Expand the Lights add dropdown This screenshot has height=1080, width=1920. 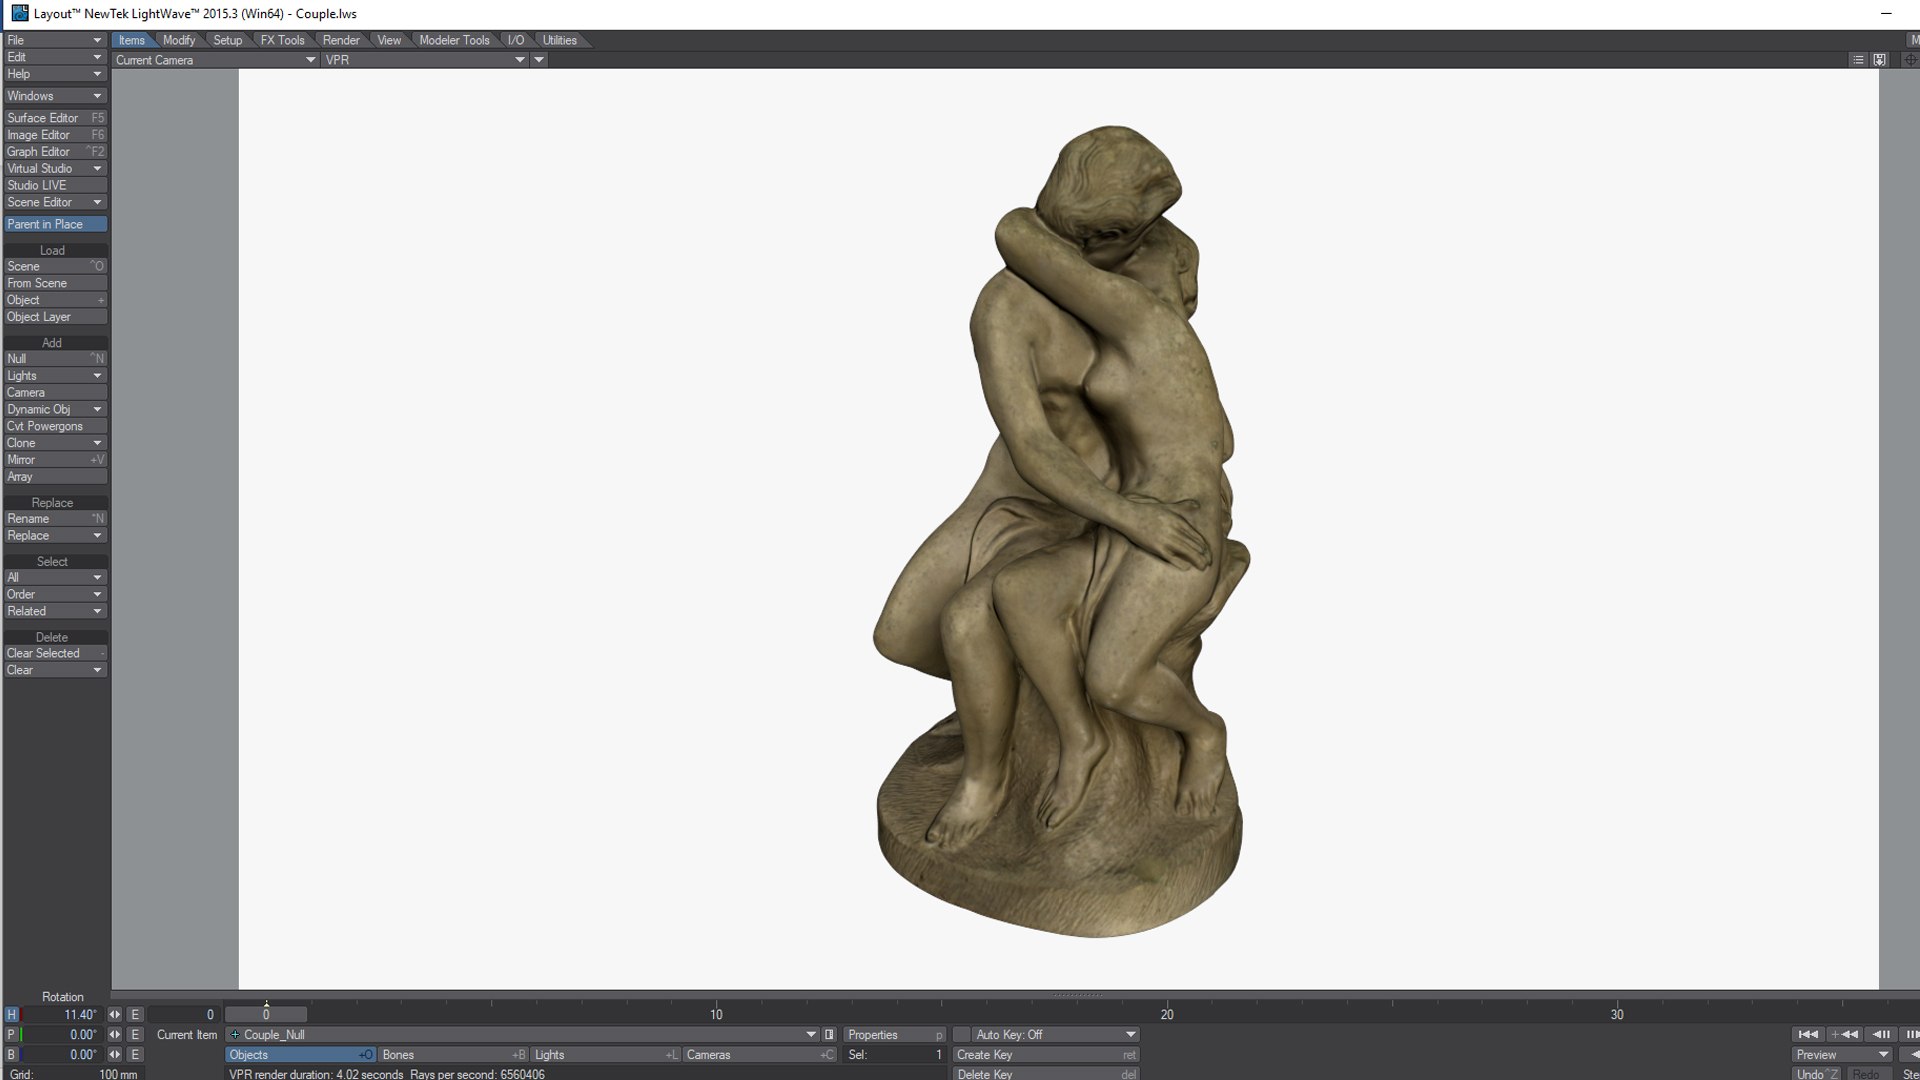[55, 375]
